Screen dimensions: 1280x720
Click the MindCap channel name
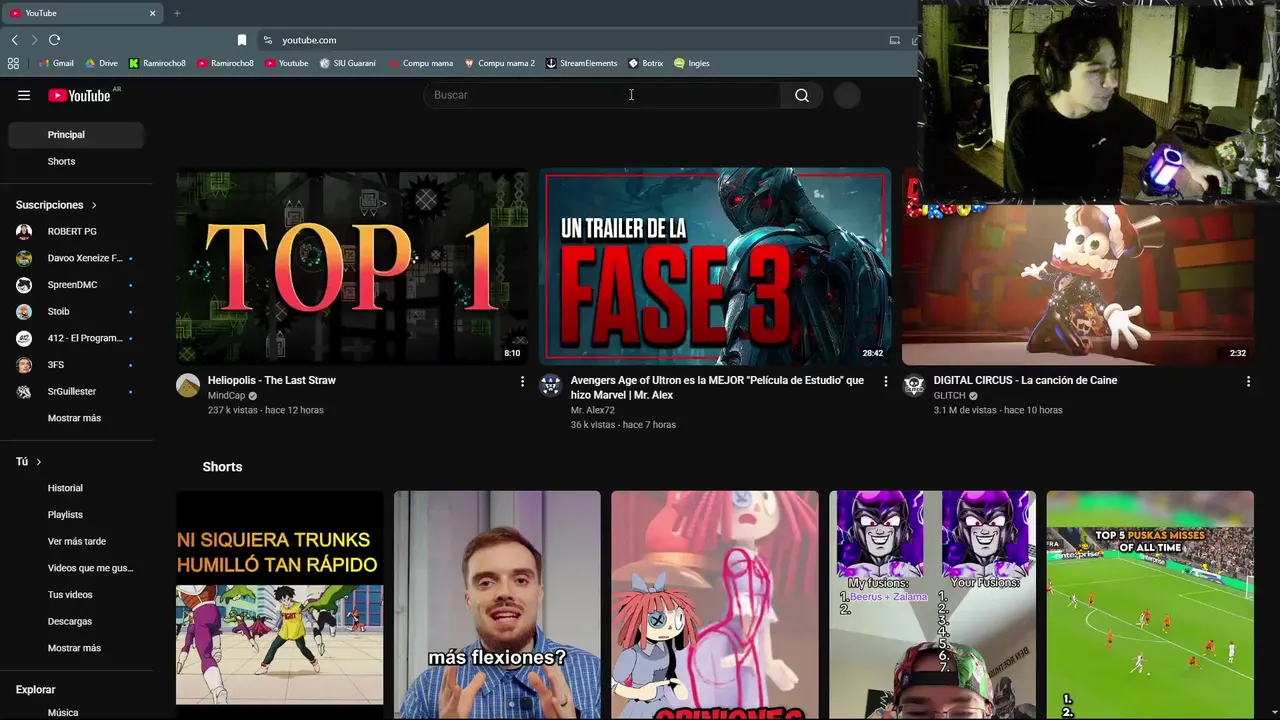point(226,396)
